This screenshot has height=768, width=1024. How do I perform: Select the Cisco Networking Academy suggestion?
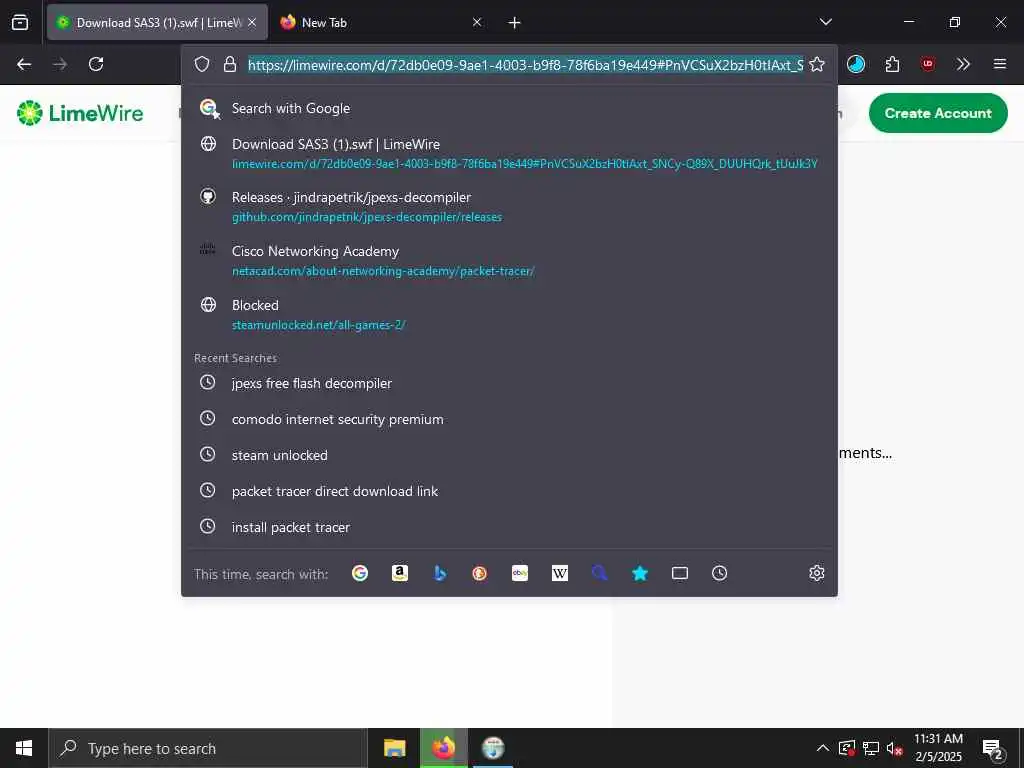pos(509,261)
